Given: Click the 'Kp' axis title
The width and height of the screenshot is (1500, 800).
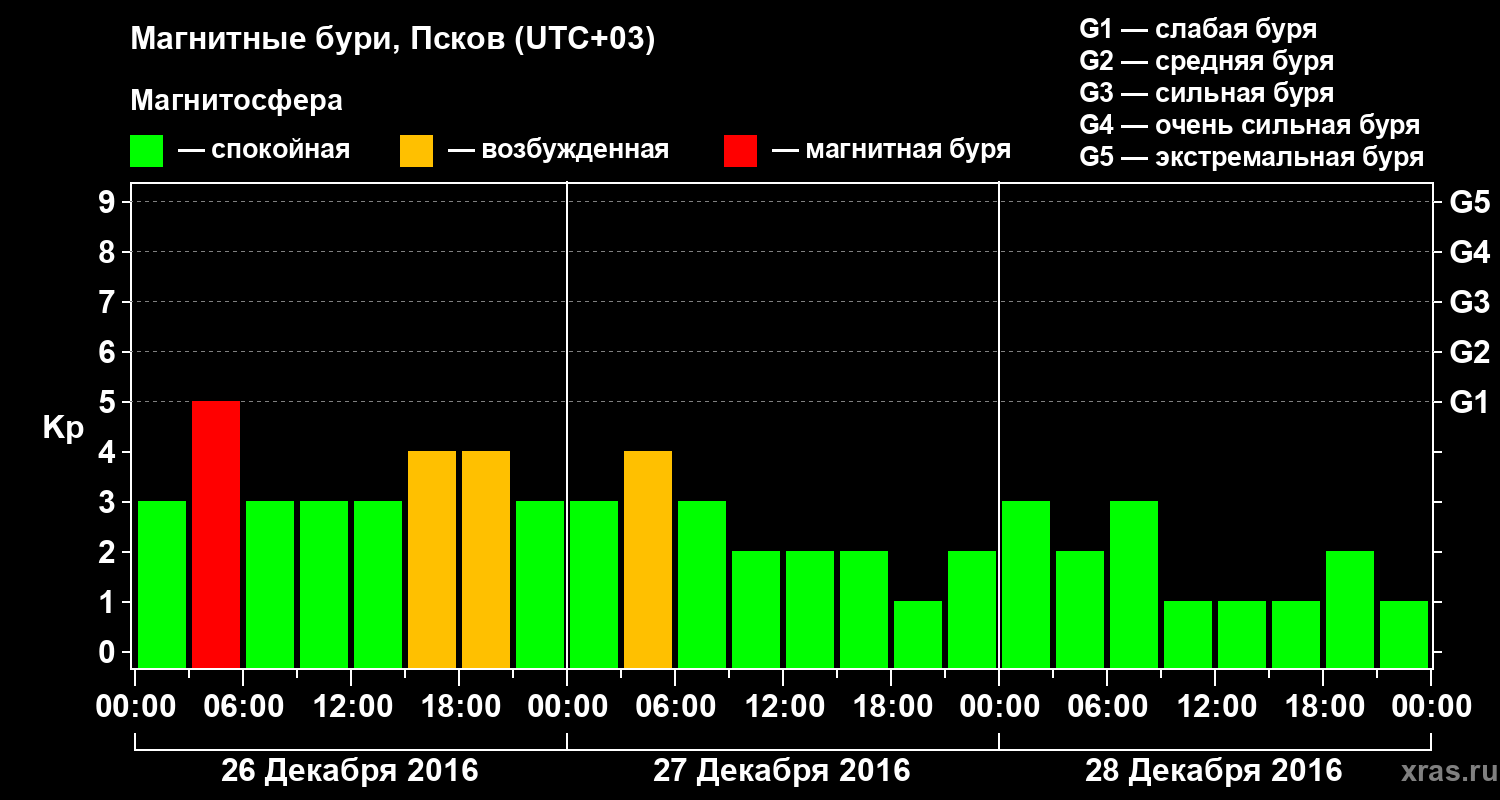Looking at the screenshot, I should [63, 428].
